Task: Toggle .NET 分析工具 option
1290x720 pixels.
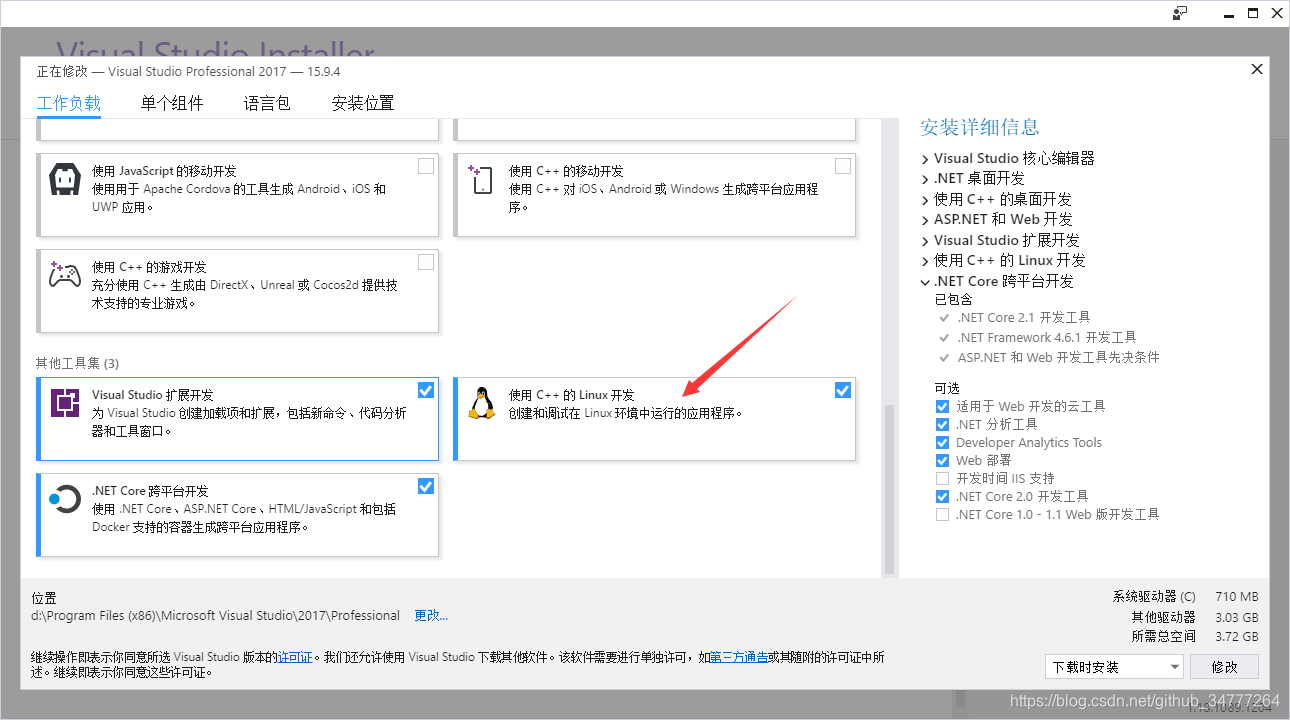Action: (x=942, y=424)
